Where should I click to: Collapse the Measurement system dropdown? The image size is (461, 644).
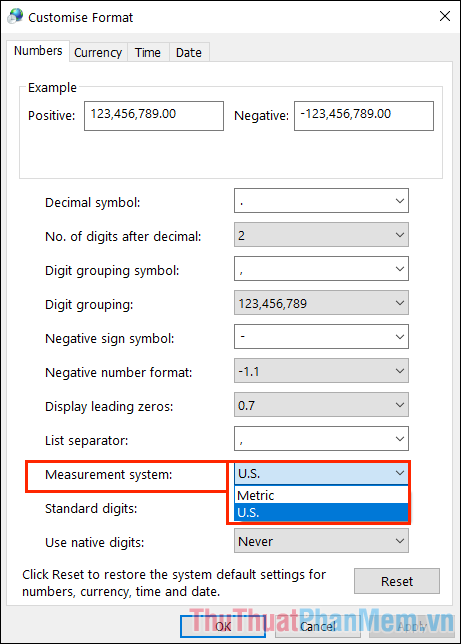[x=321, y=473]
